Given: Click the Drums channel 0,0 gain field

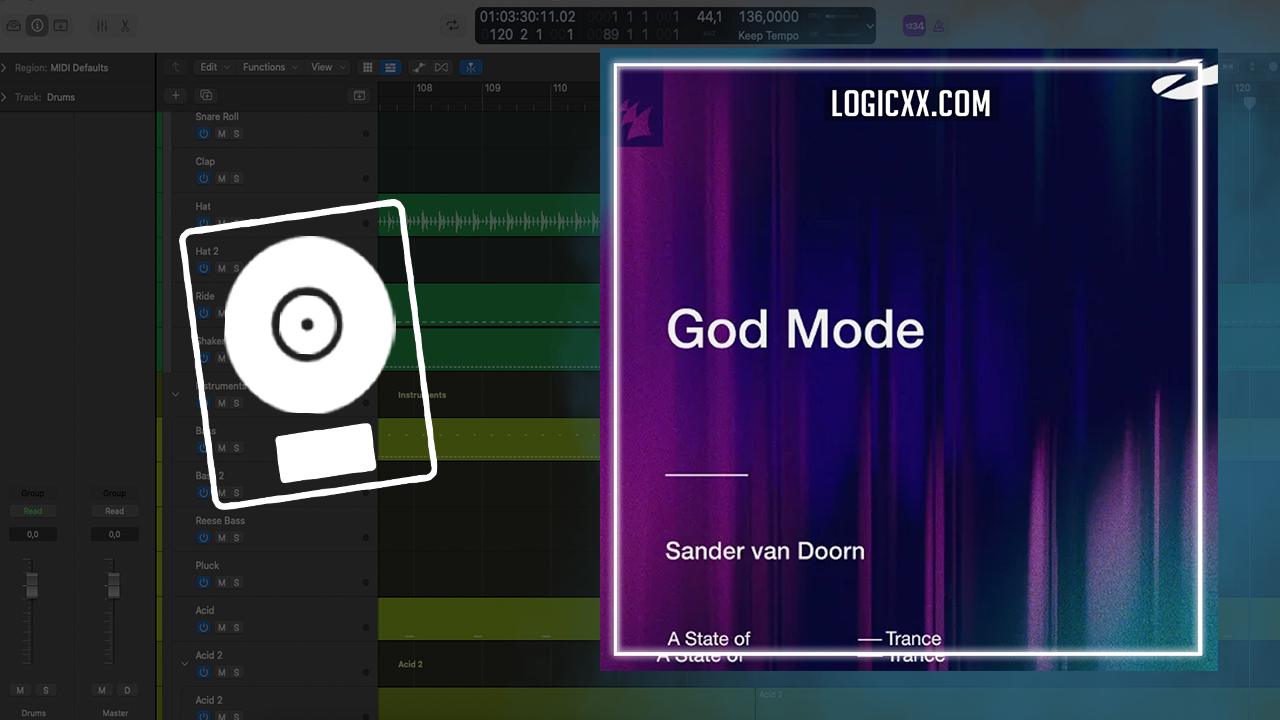Looking at the screenshot, I should [33, 535].
